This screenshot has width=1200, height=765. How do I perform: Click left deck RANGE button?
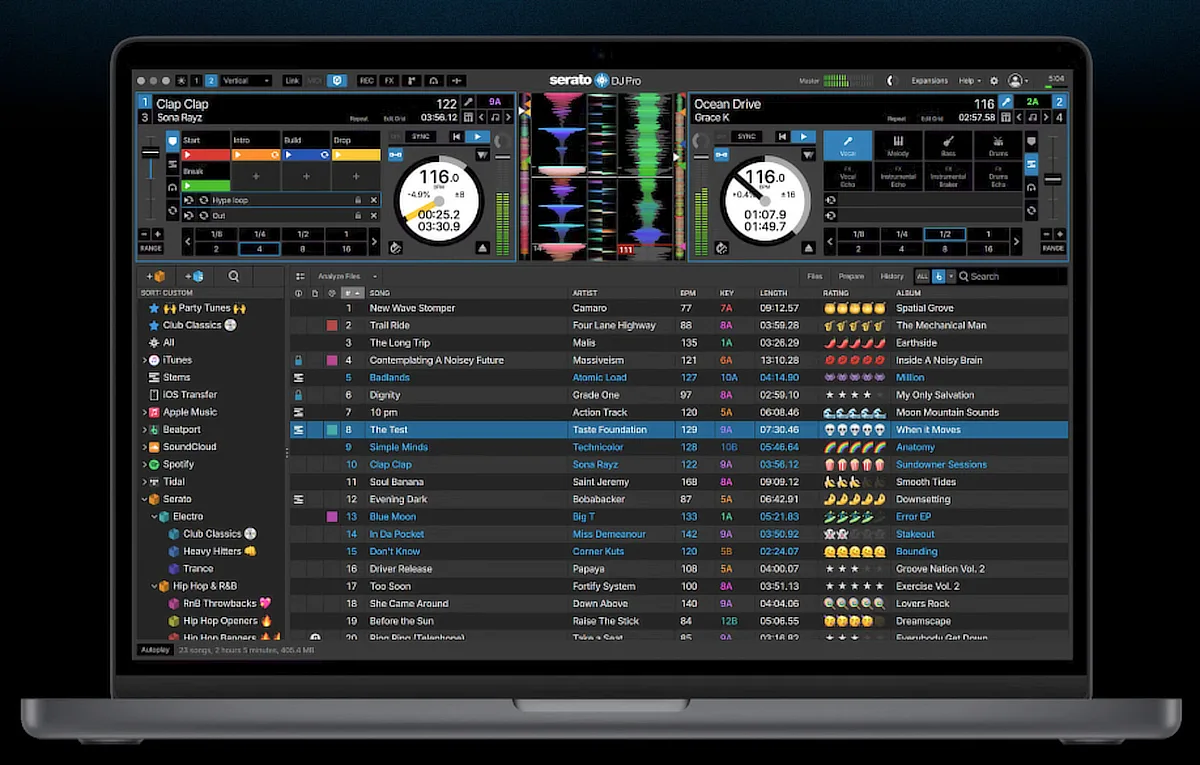pyautogui.click(x=150, y=248)
